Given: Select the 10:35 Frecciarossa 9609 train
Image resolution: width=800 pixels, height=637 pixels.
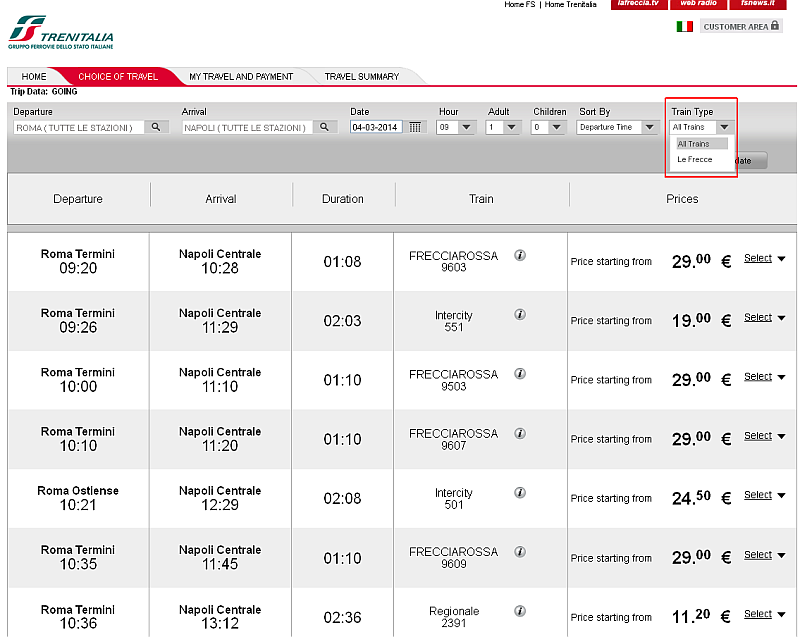Looking at the screenshot, I should [764, 554].
